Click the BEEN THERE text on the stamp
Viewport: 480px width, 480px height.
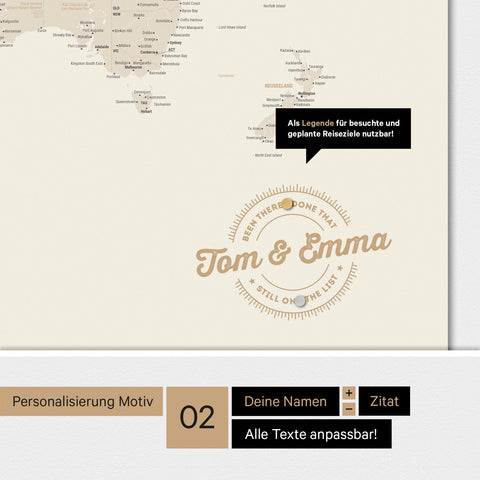[261, 221]
